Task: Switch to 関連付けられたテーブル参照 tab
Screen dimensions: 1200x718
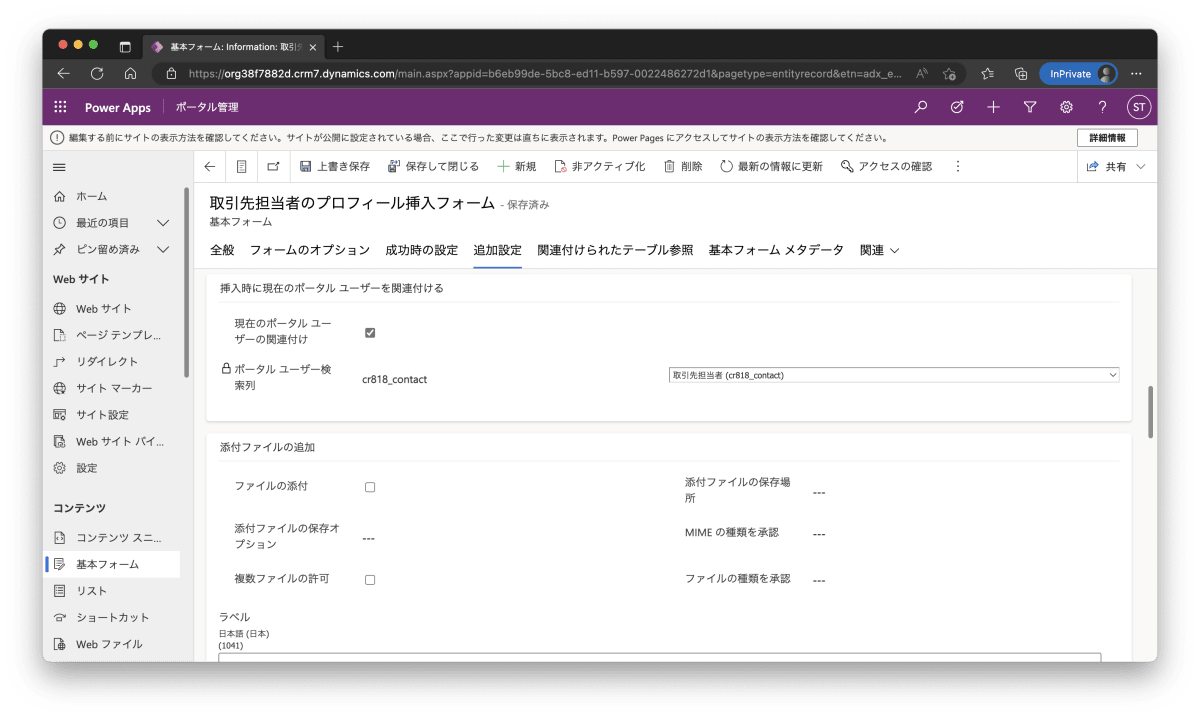Action: (x=615, y=250)
